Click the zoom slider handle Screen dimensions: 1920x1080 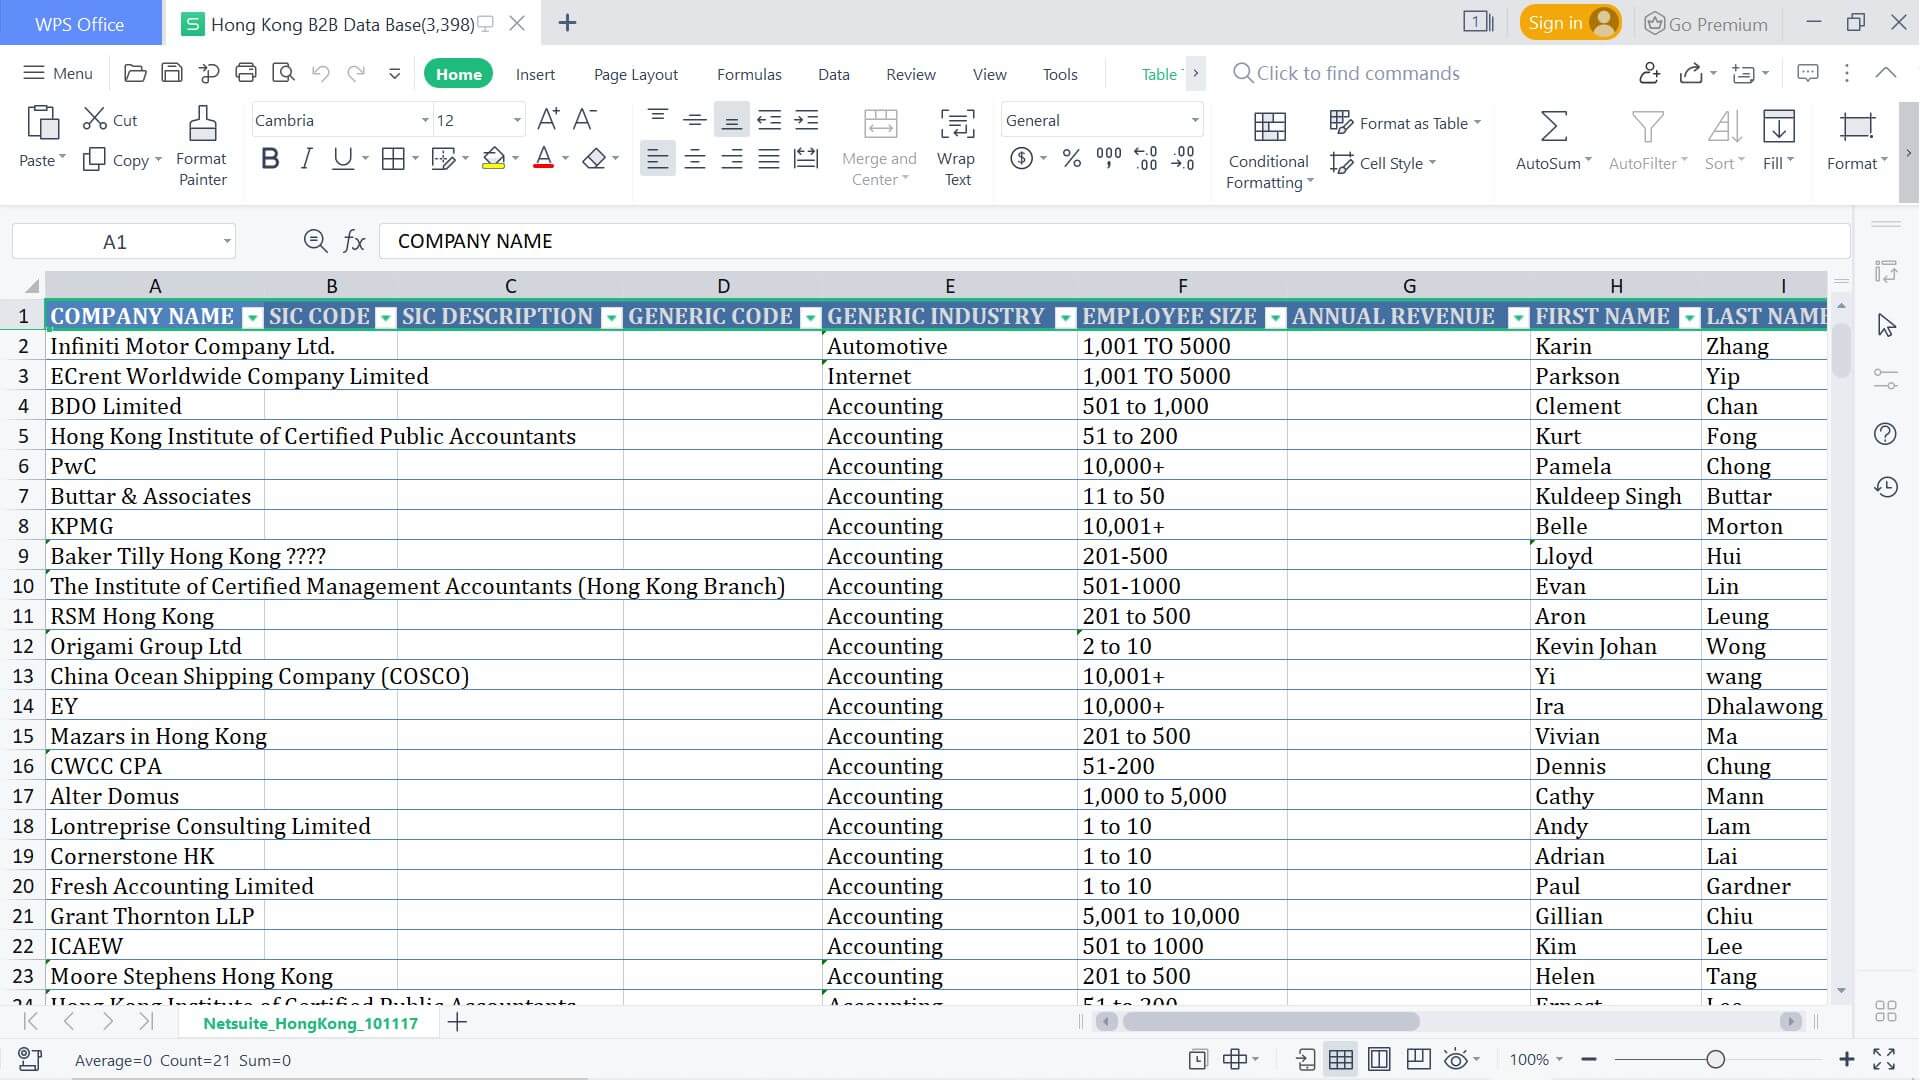(1715, 1059)
